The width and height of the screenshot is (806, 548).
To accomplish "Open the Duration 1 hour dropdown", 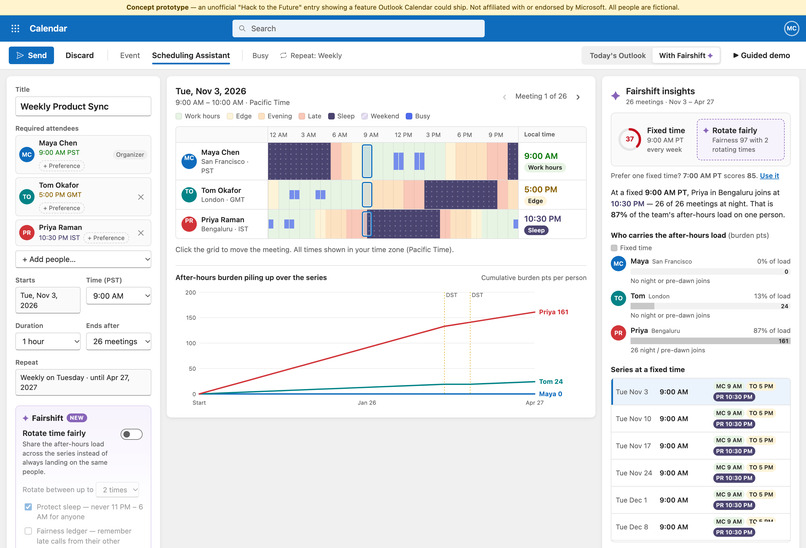I will (x=48, y=341).
